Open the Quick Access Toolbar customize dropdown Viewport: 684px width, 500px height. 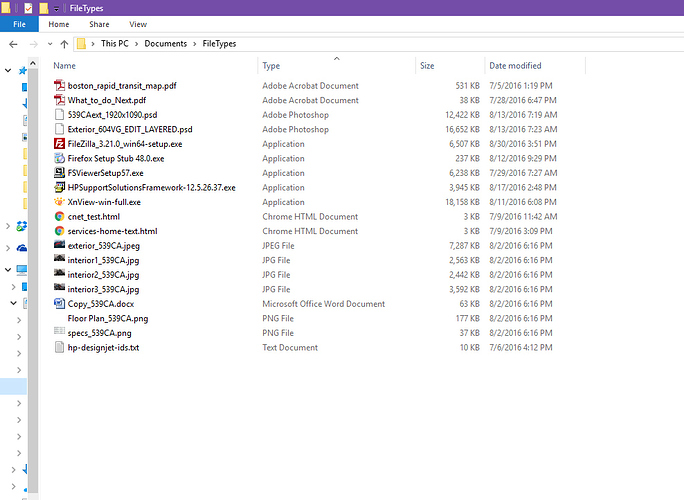coord(56,9)
